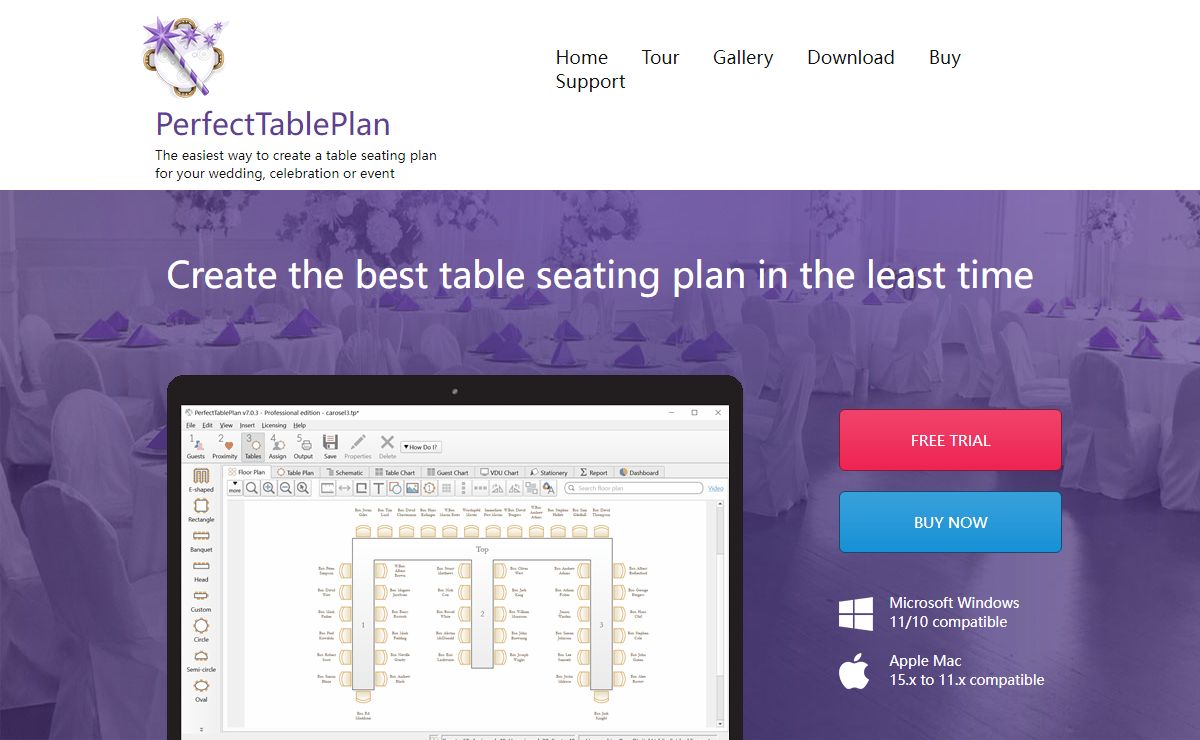Insert a Banquet table from the sidebar

click(202, 541)
